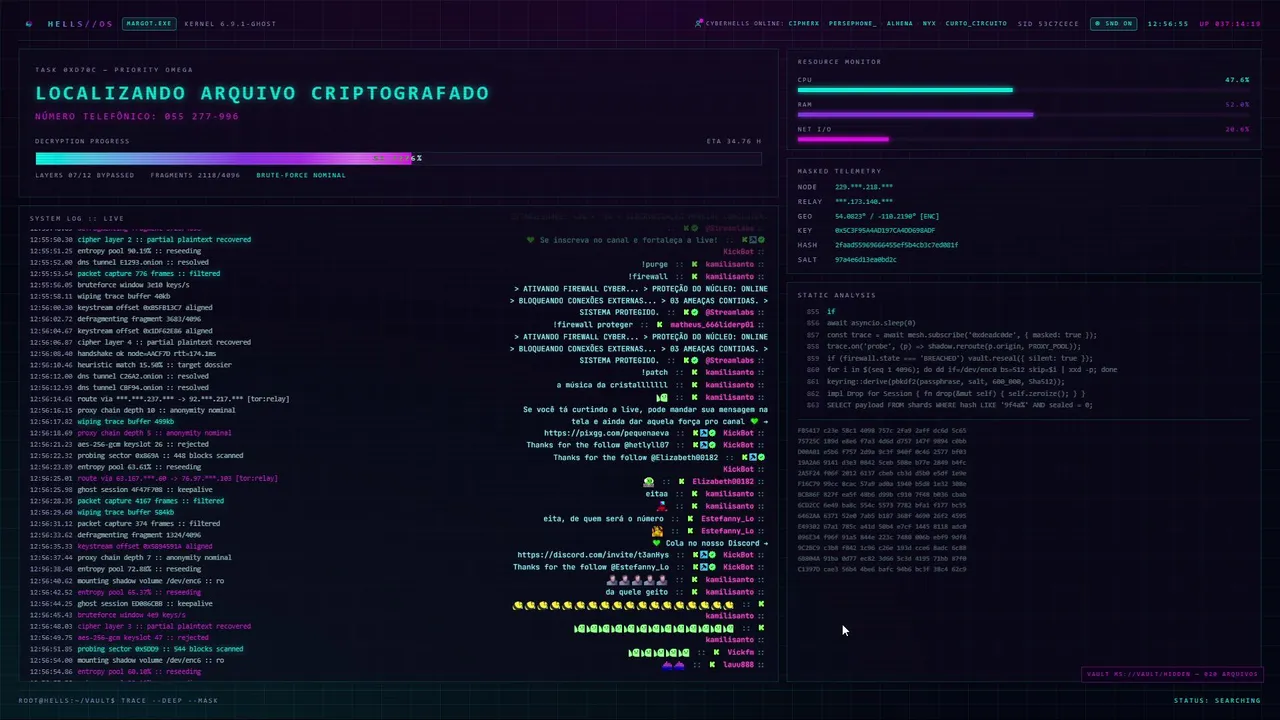The height and width of the screenshot is (720, 1280).
Task: Click the Kick badge beside Elizabeth00182 username
Action: point(680,482)
